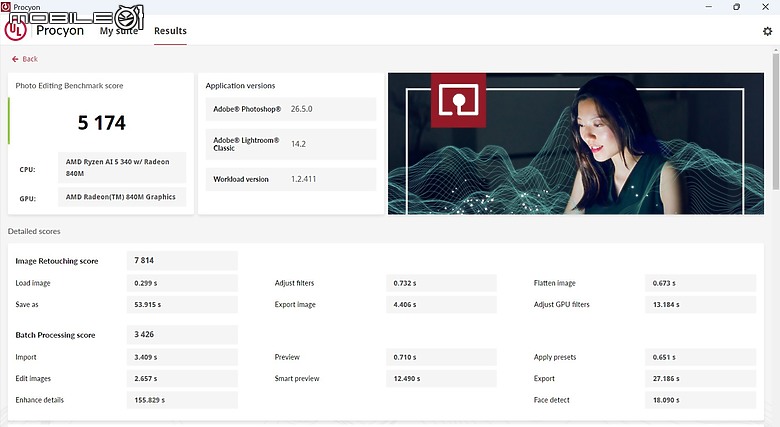780x427 pixels.
Task: Switch to the My suite tab
Action: click(x=119, y=31)
